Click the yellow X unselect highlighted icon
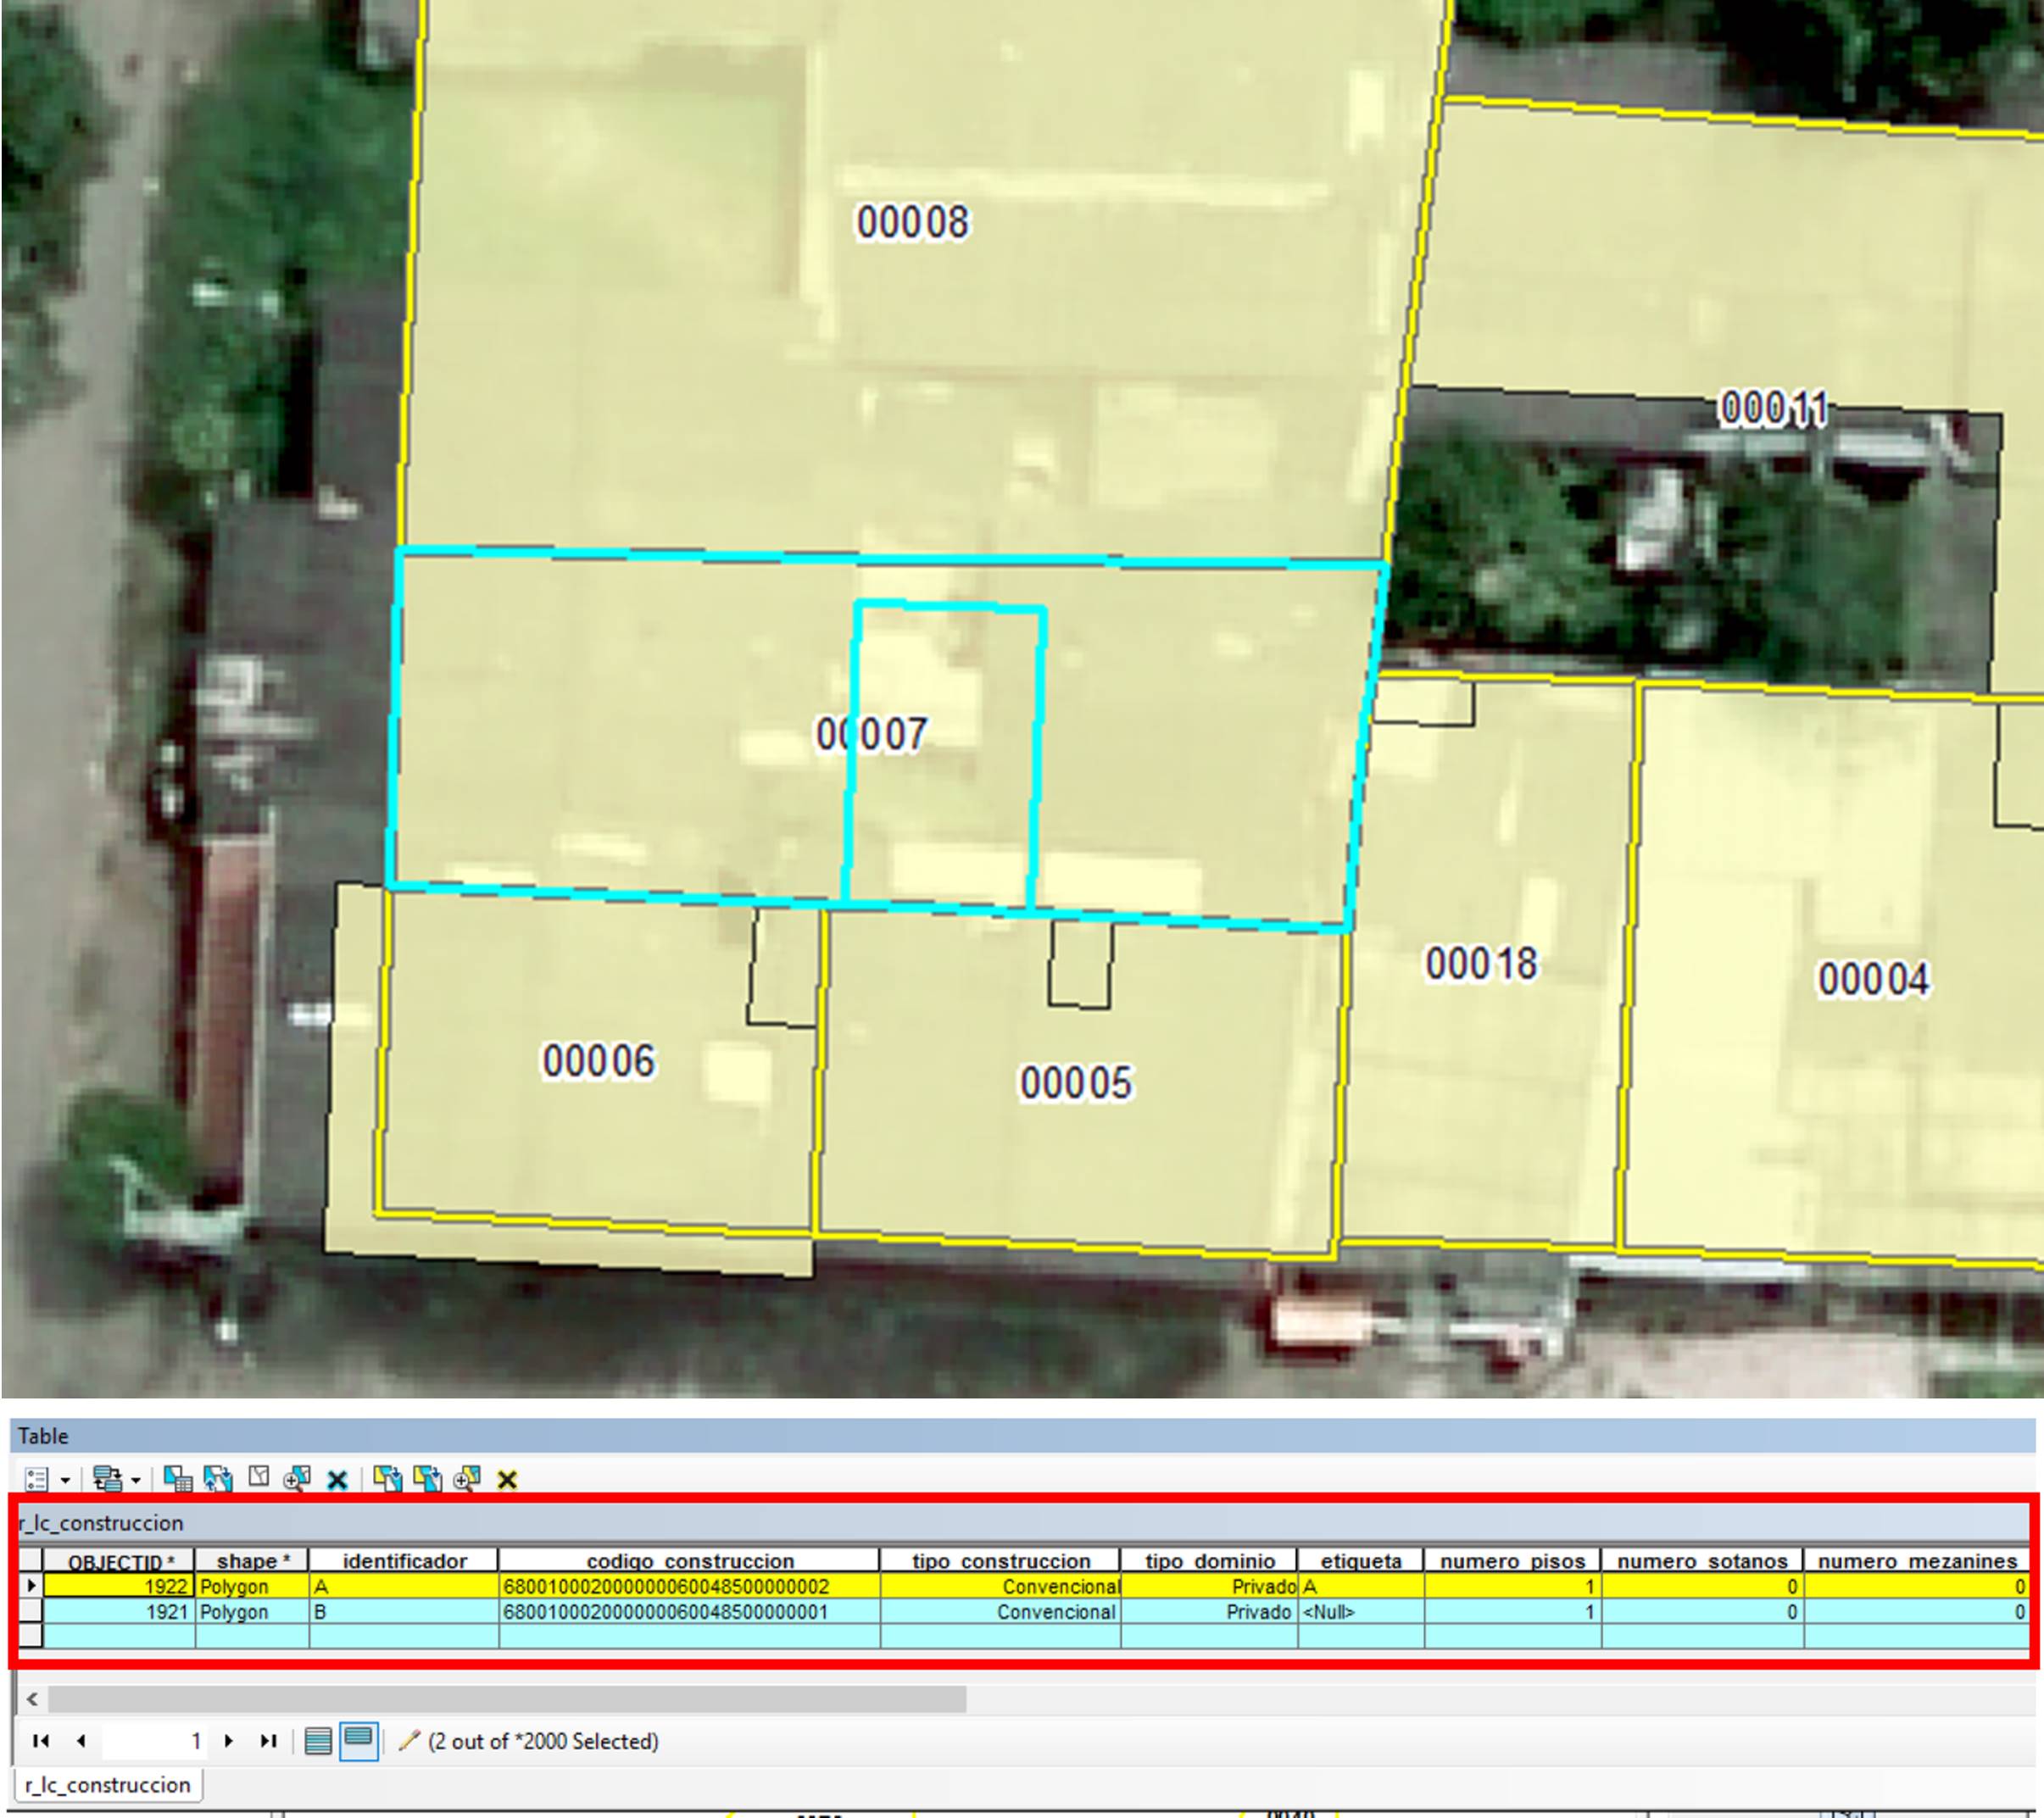The height and width of the screenshot is (1818, 2044). click(x=507, y=1480)
